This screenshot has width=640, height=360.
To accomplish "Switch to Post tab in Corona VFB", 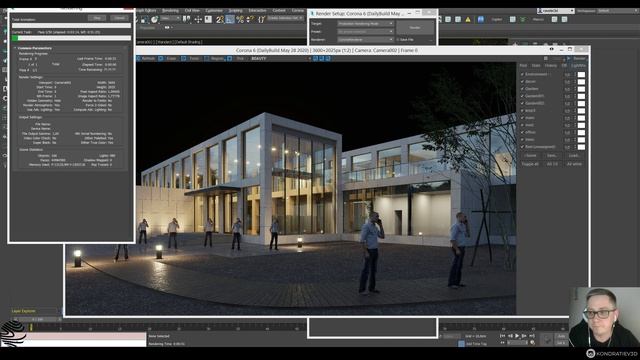I will (523, 65).
